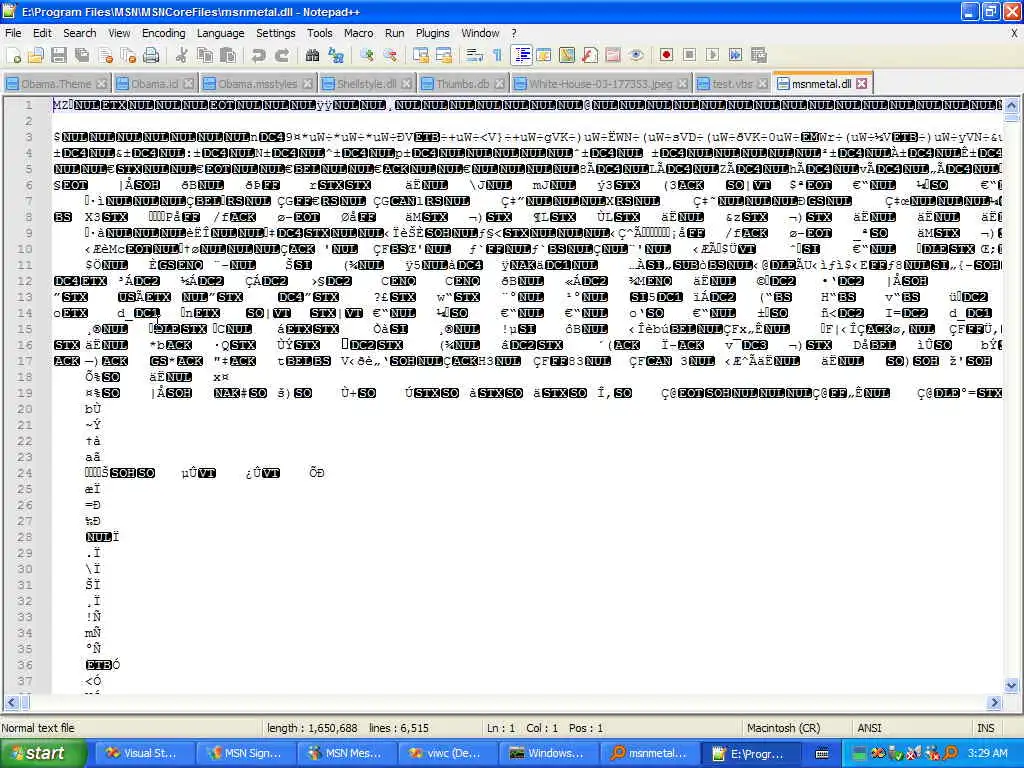Click the Cut scissors icon

[x=182, y=56]
